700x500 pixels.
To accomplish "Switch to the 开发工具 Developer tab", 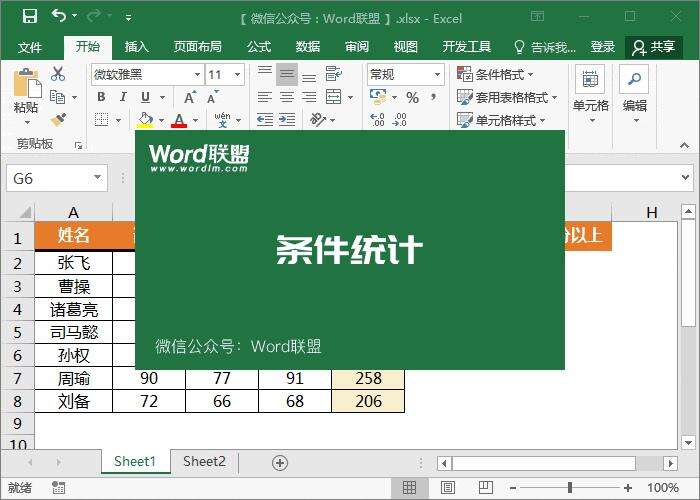I will tap(467, 46).
